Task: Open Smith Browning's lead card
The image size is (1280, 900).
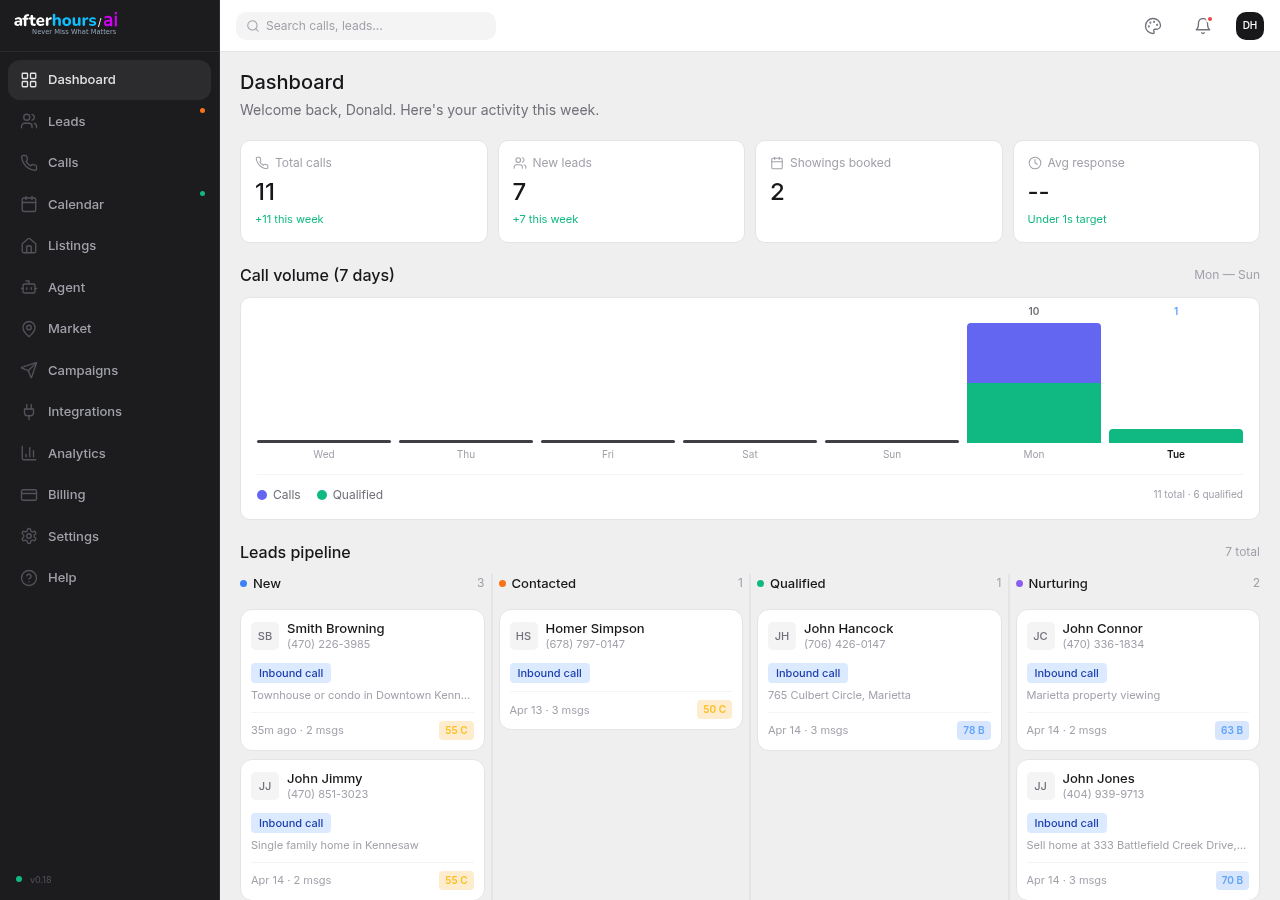Action: click(362, 680)
